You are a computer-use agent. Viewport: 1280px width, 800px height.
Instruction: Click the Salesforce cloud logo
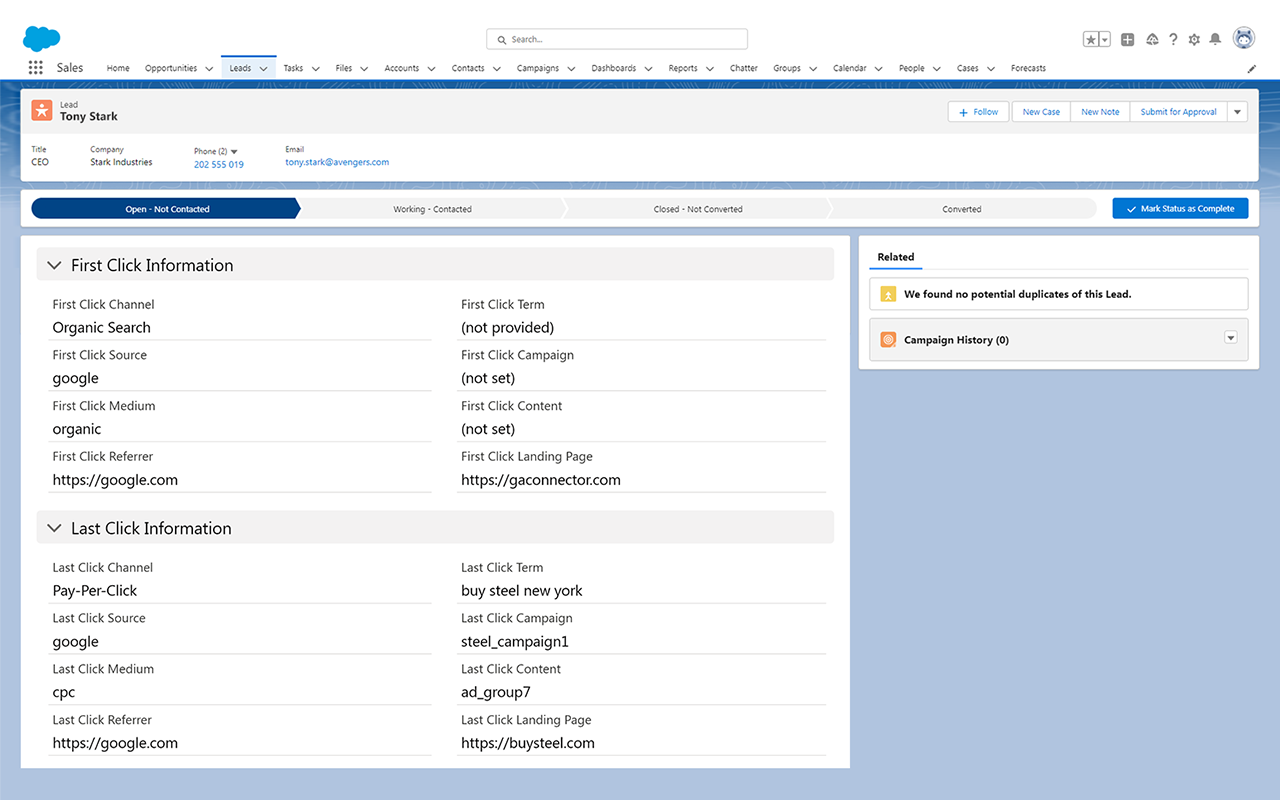(x=42, y=38)
